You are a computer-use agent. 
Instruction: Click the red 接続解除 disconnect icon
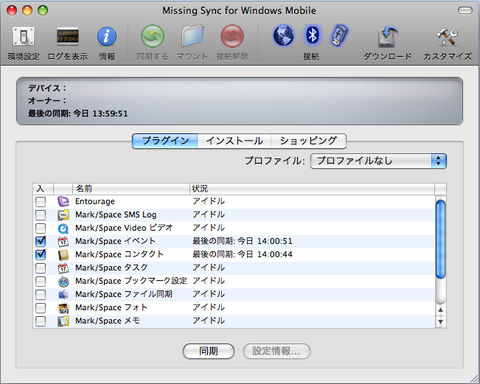pyautogui.click(x=232, y=36)
